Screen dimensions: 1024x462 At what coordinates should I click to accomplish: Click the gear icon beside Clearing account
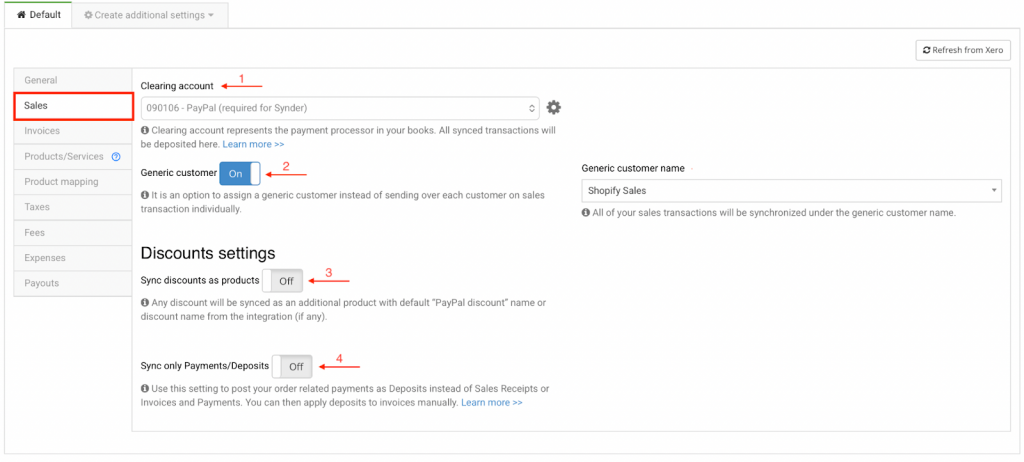click(553, 107)
